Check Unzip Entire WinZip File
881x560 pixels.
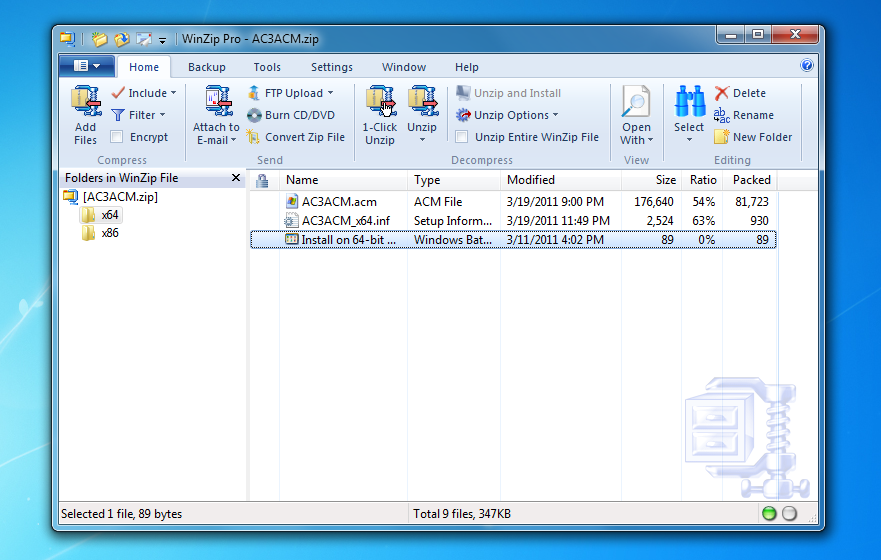coord(462,136)
